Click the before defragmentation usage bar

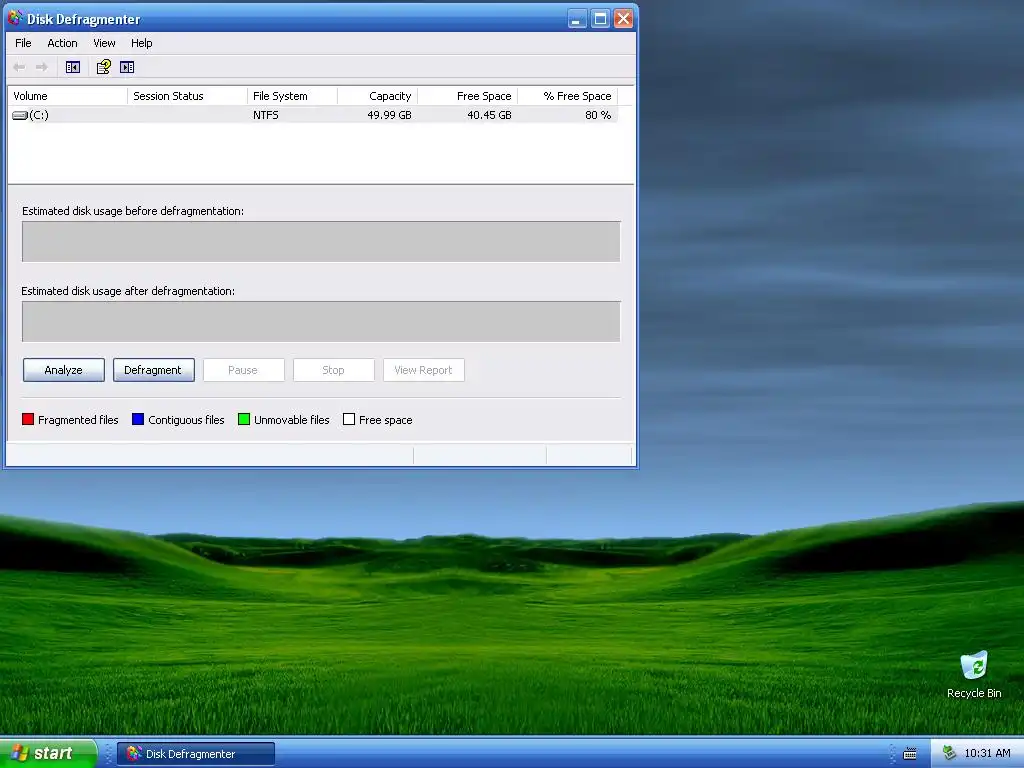321,242
